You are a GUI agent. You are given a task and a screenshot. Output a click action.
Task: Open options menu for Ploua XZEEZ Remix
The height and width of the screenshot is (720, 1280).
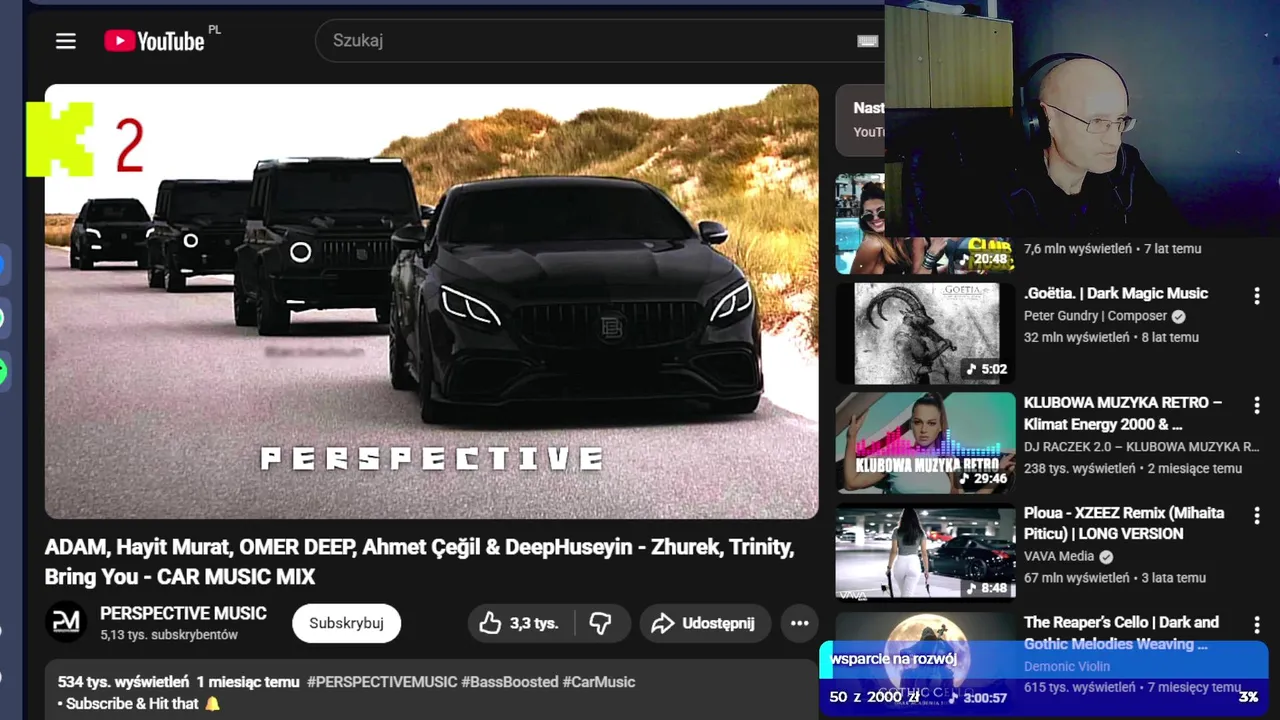pyautogui.click(x=1257, y=515)
